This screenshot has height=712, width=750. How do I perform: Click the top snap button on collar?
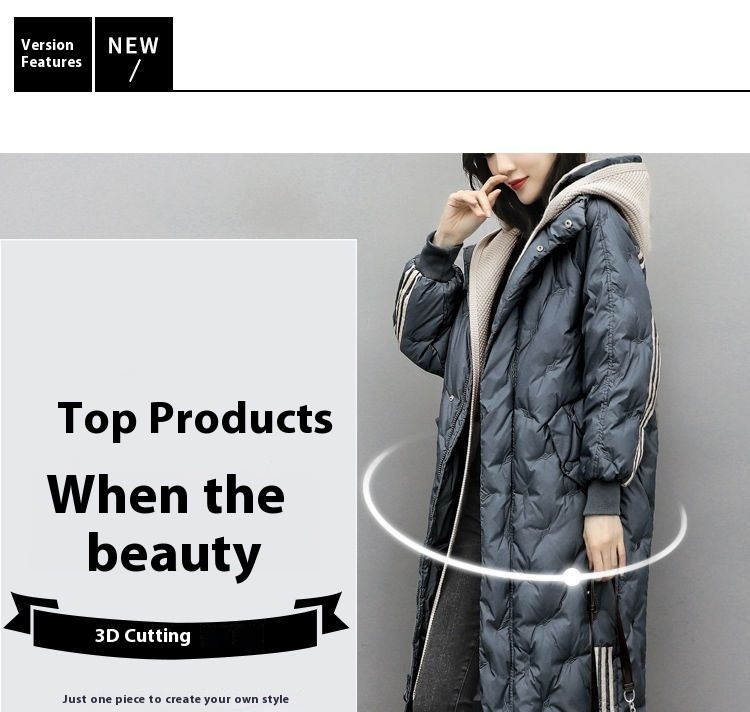click(568, 223)
